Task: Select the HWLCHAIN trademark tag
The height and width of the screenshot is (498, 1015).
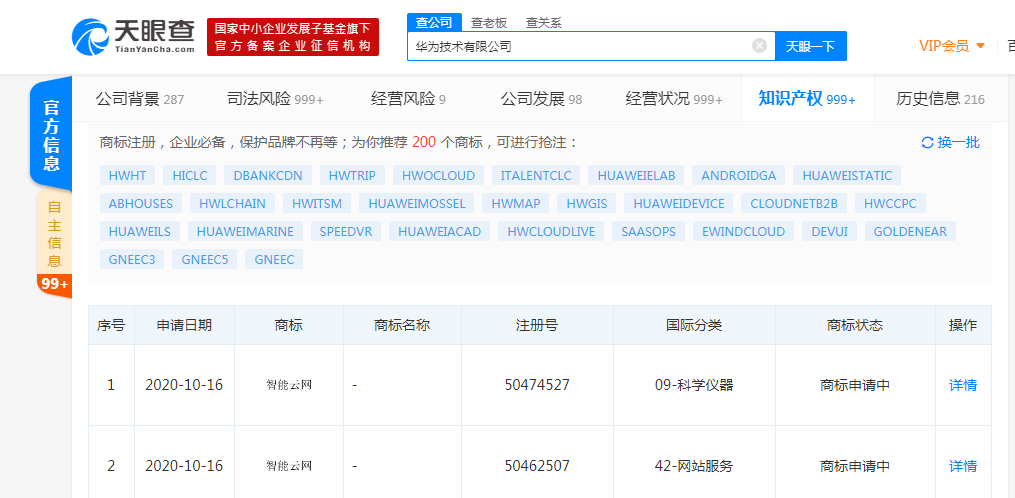Action: [x=232, y=203]
